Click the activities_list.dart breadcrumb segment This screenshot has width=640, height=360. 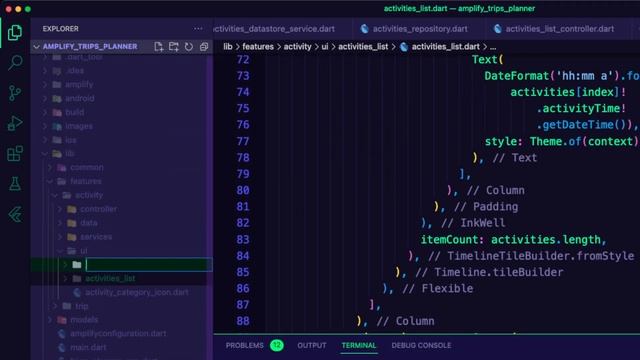click(445, 47)
